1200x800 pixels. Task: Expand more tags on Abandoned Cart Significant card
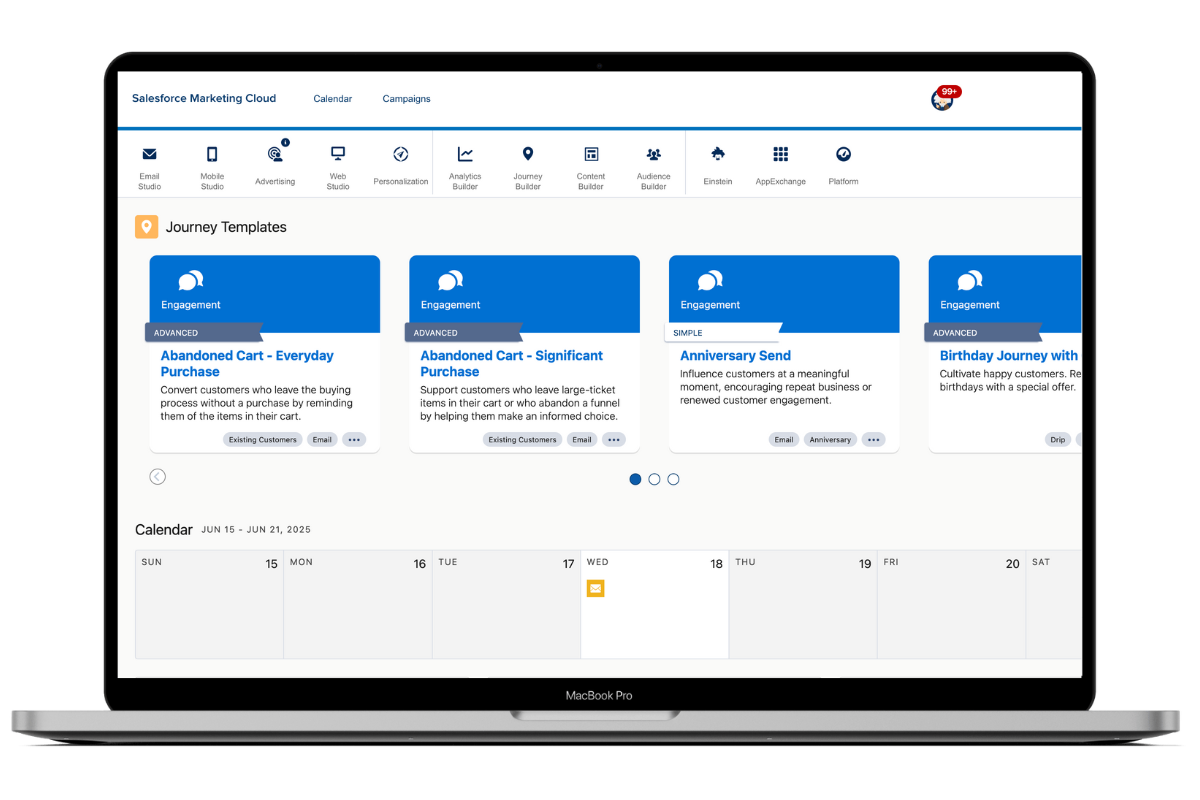(x=614, y=439)
